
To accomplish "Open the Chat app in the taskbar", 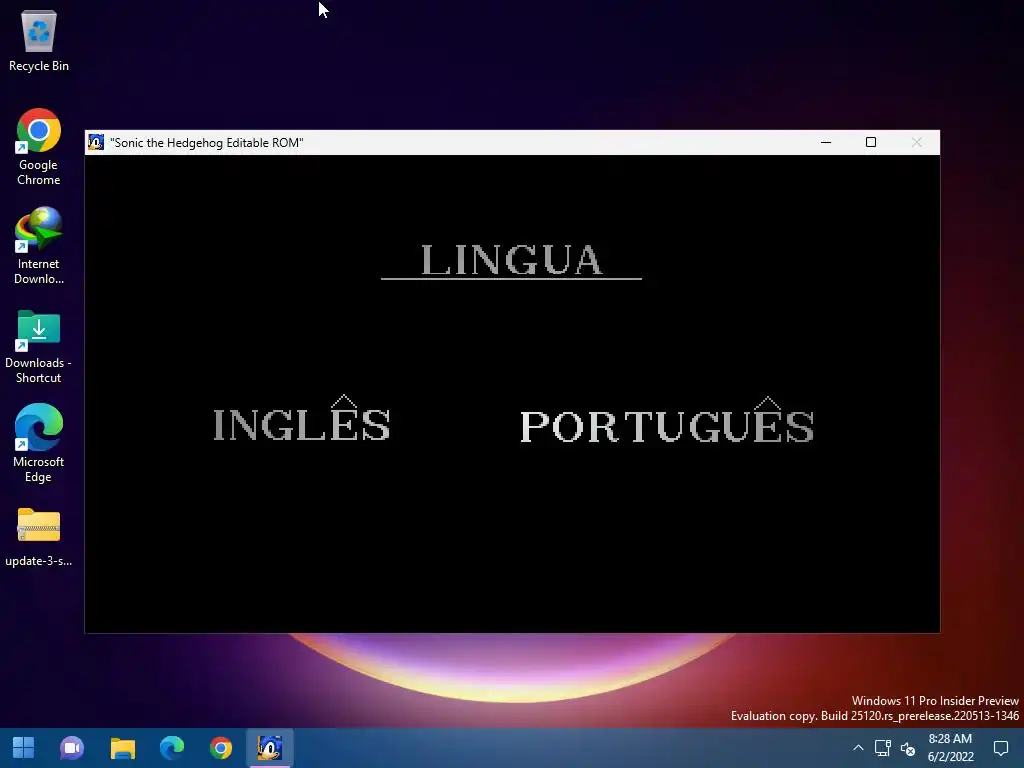I will tap(72, 748).
